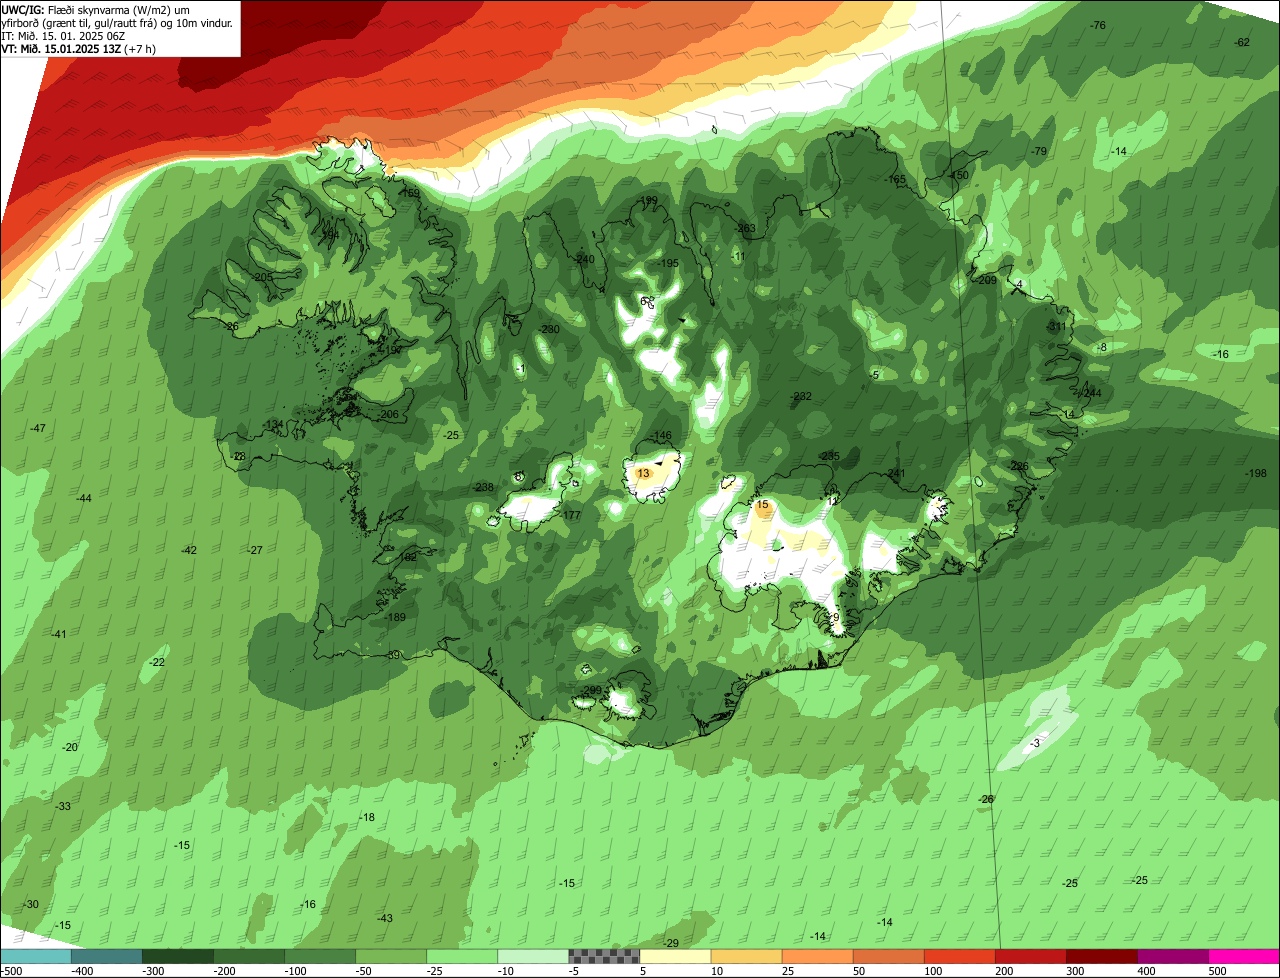Click the valid time 'VT: Mið. 15.01.2025 13Z (+7 h)'

point(76,48)
